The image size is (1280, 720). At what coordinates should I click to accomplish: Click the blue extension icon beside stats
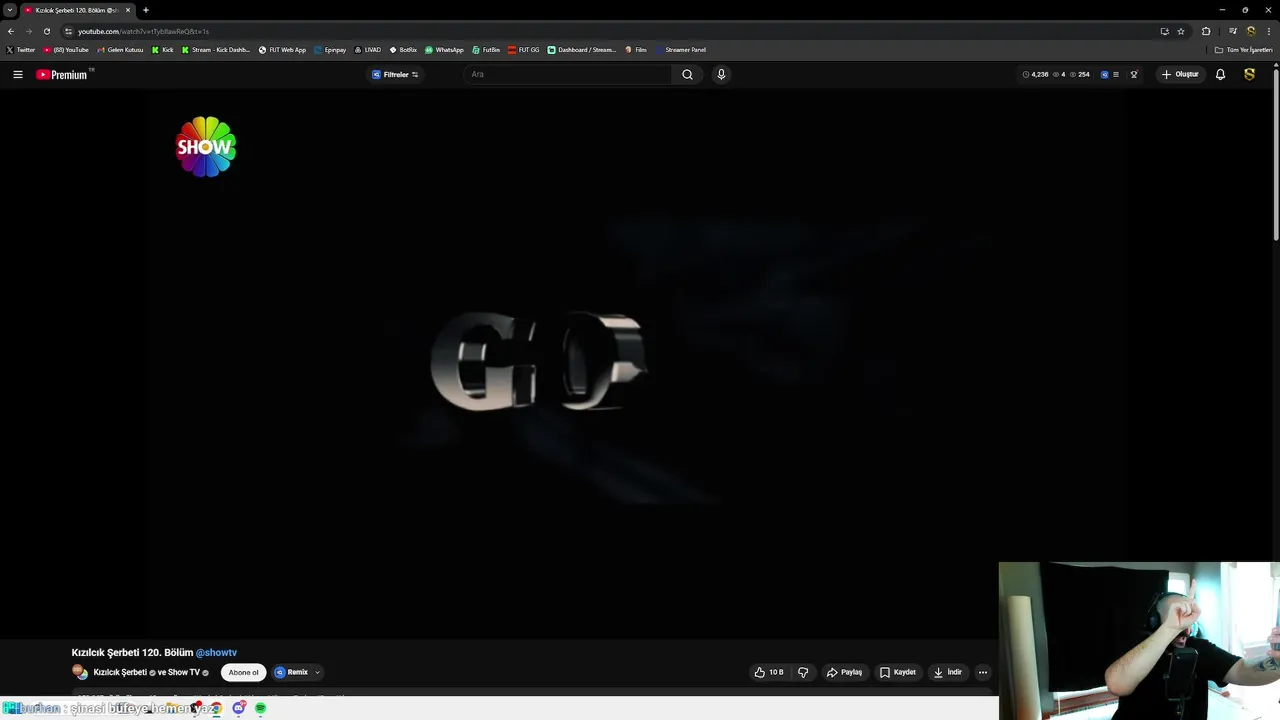[1104, 74]
